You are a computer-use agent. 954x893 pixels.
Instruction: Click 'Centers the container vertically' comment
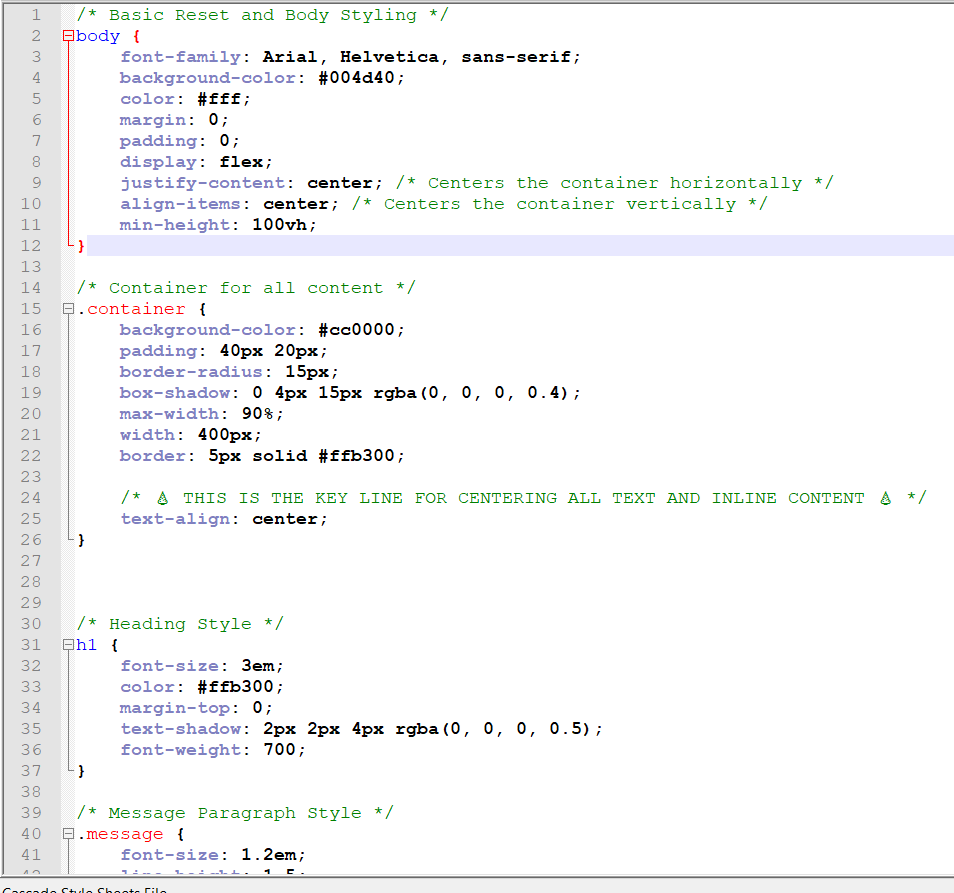(x=560, y=204)
